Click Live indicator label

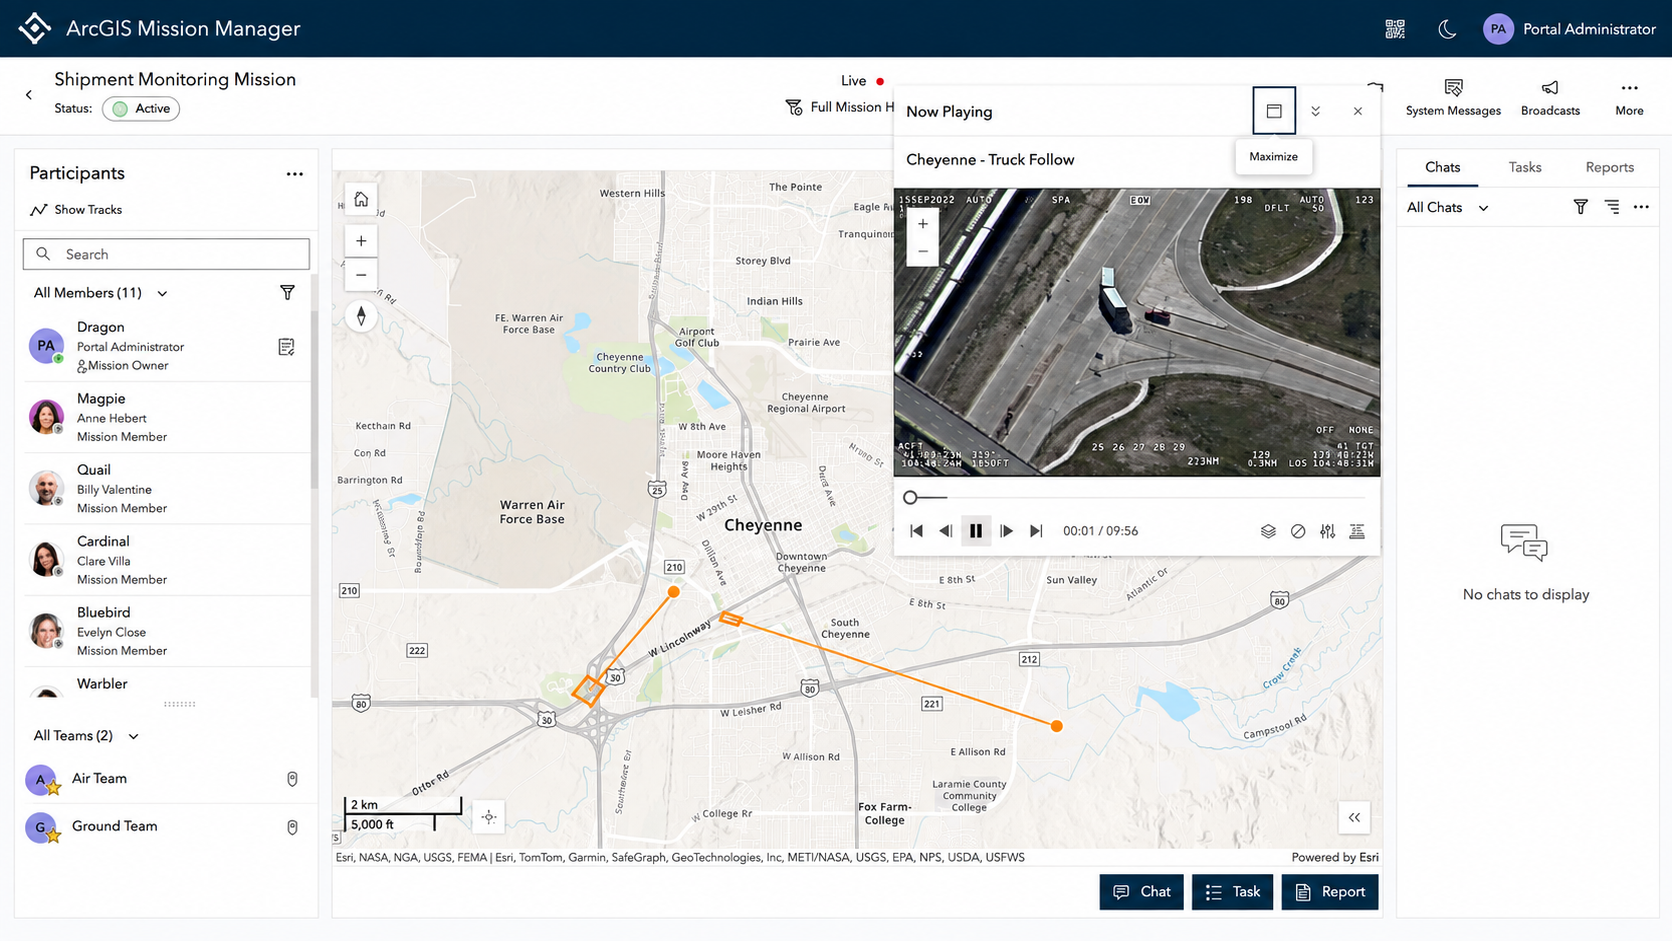pyautogui.click(x=853, y=81)
